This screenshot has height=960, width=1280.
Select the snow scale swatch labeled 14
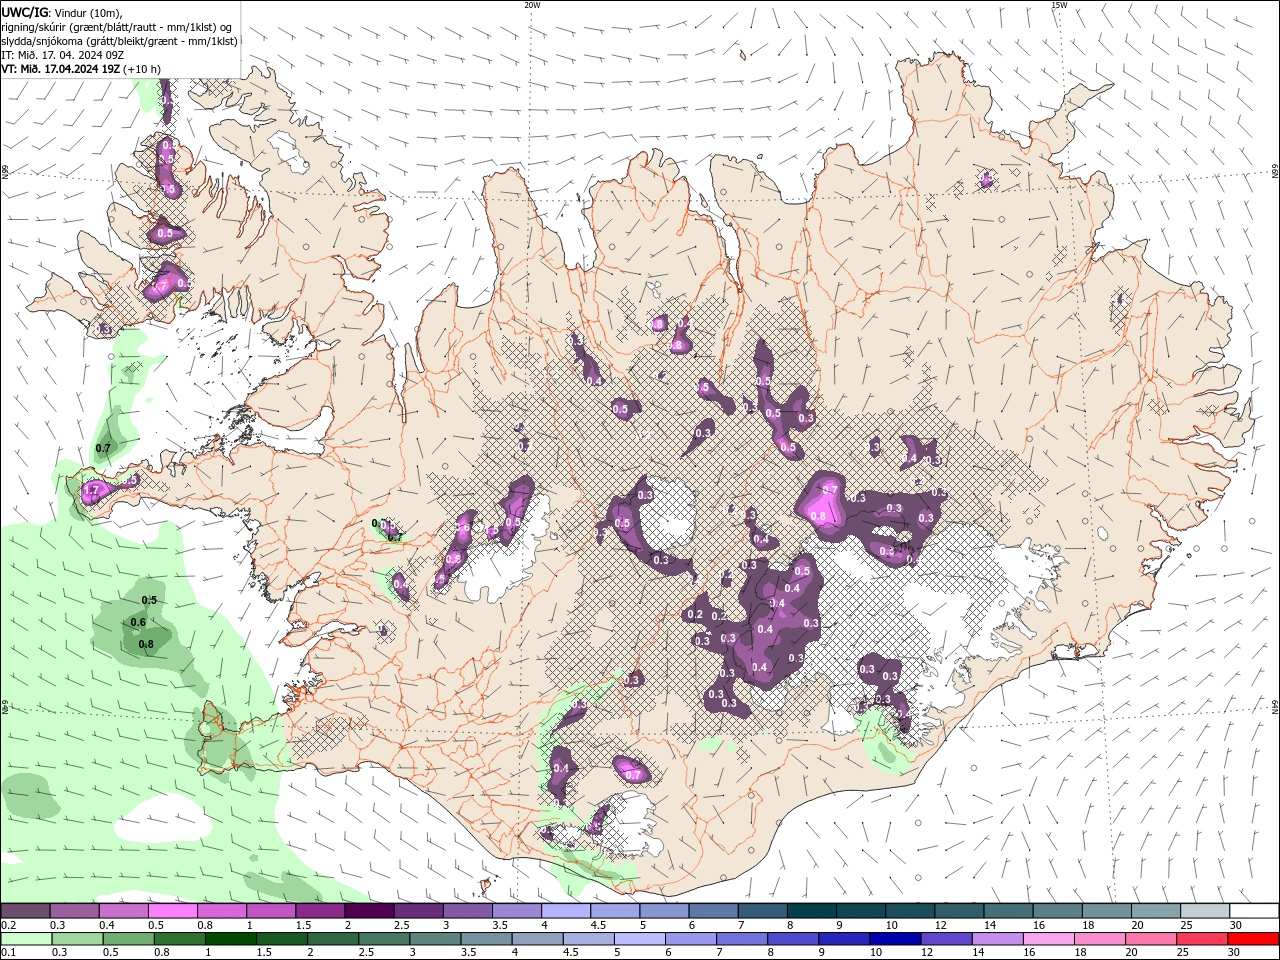click(x=1008, y=911)
